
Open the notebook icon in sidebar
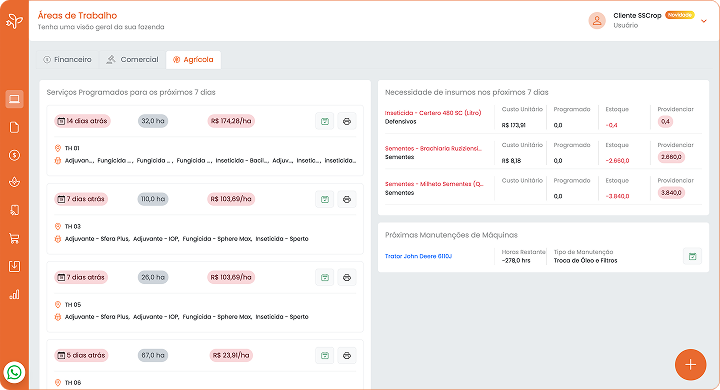point(14,210)
